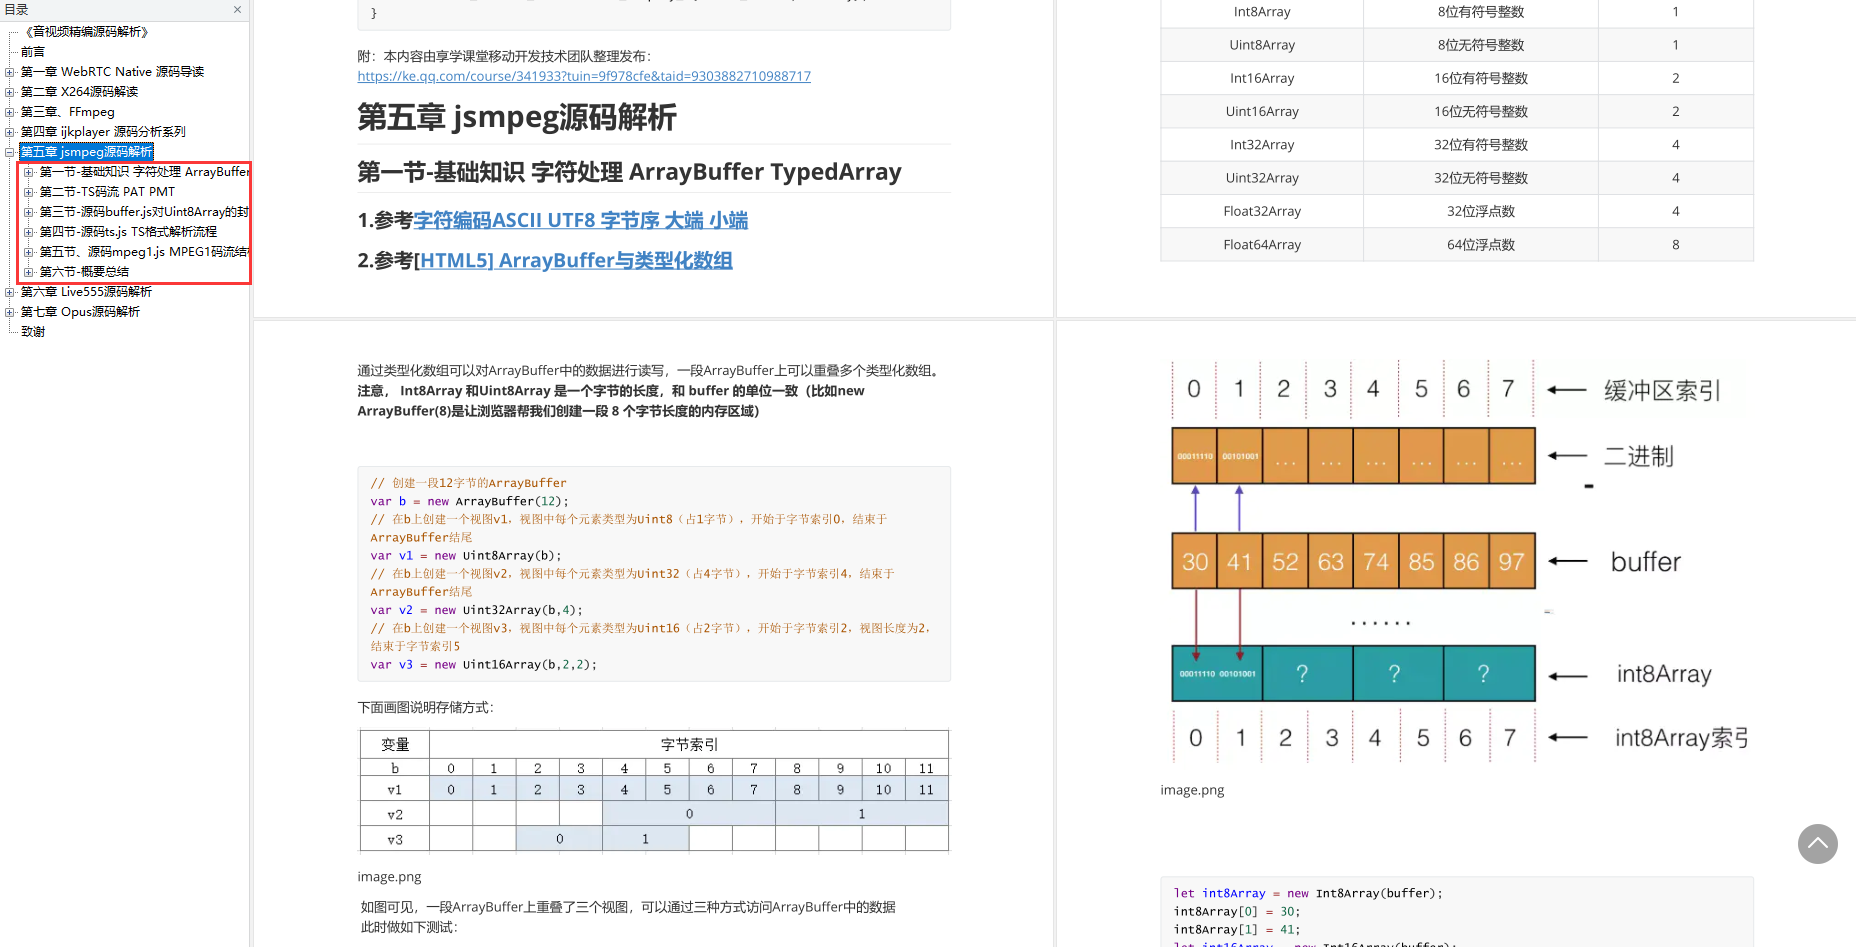The height and width of the screenshot is (947, 1856).
Task: Open 第三节-源码buffer.js对Uint8Array bookmark
Action: pos(144,212)
